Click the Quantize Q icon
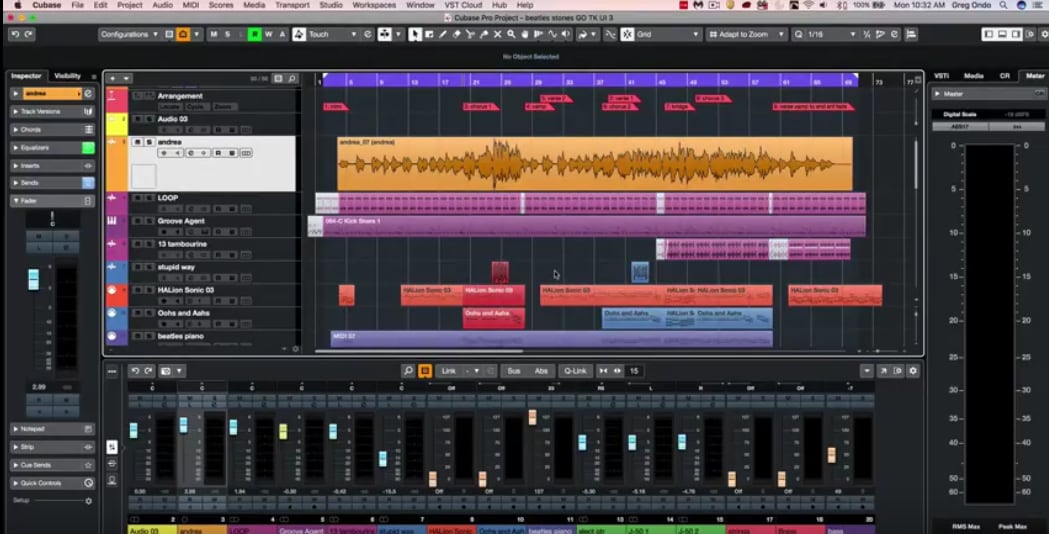The width and height of the screenshot is (1049, 534). 798,34
